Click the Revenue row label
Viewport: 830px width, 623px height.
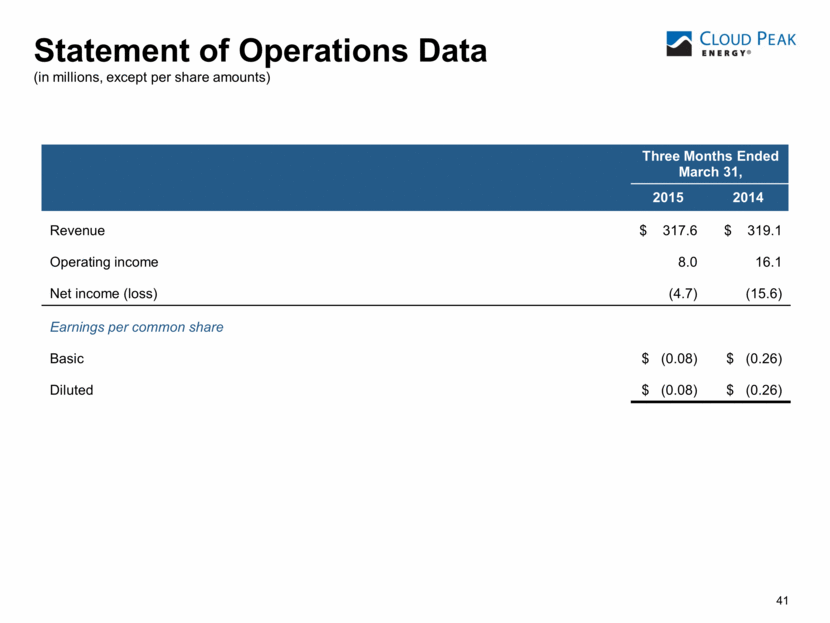pos(77,231)
